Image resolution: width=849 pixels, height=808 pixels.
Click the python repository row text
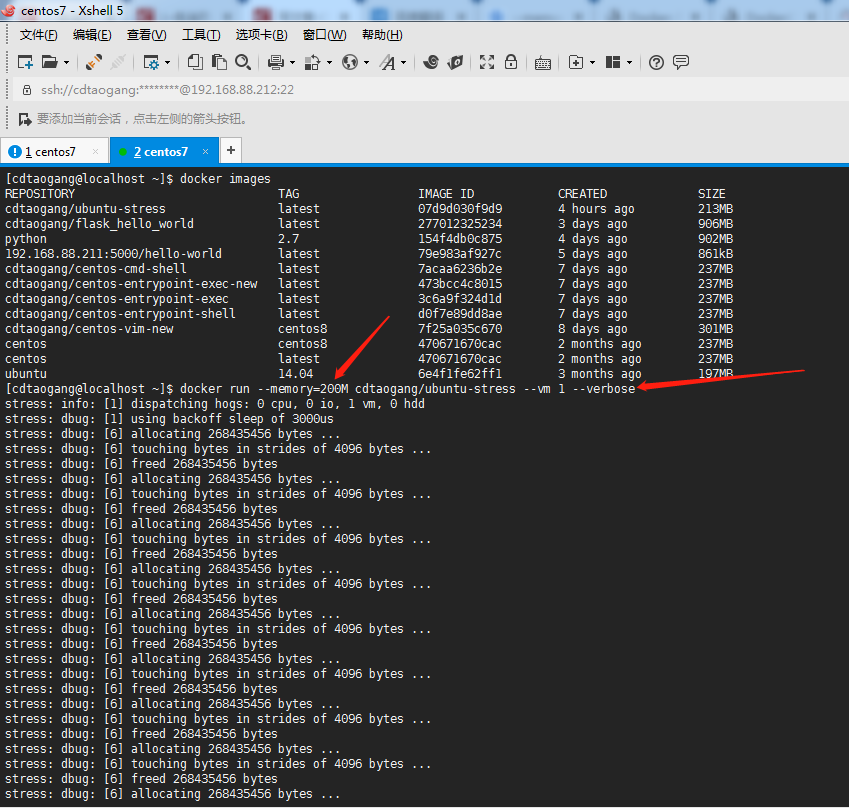click(x=25, y=239)
